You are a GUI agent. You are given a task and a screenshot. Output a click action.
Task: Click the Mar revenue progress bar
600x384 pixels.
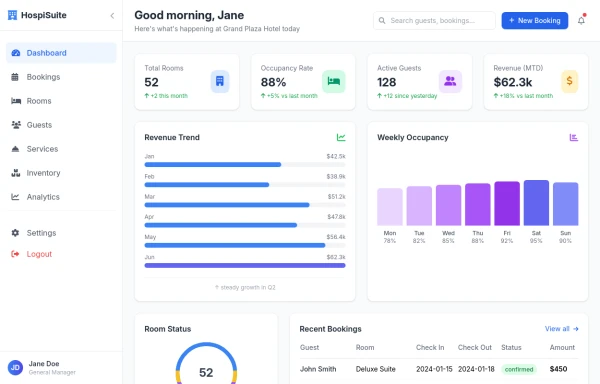pyautogui.click(x=245, y=205)
